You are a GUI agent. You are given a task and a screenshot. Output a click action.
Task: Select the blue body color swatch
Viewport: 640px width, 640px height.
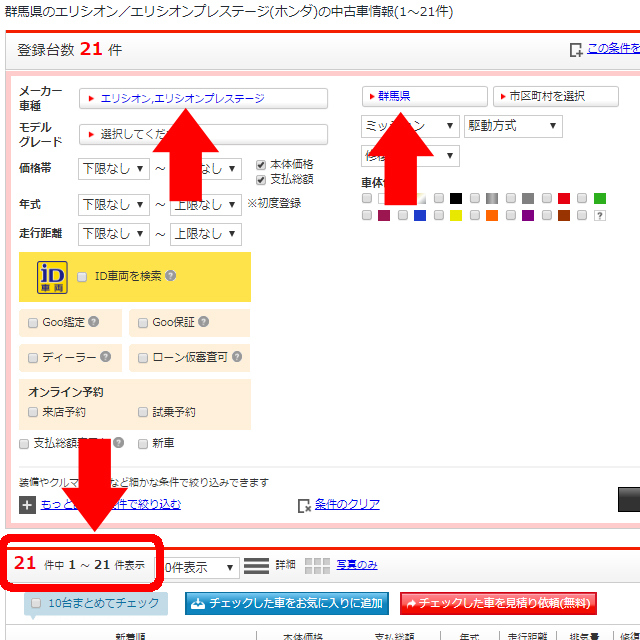[x=420, y=216]
